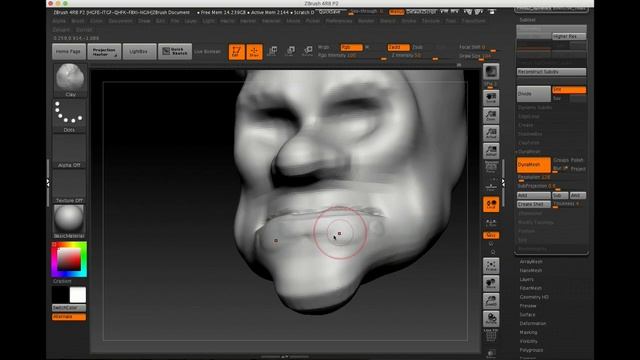640x360 pixels.
Task: Click the Frame mesh icon
Action: [491, 266]
